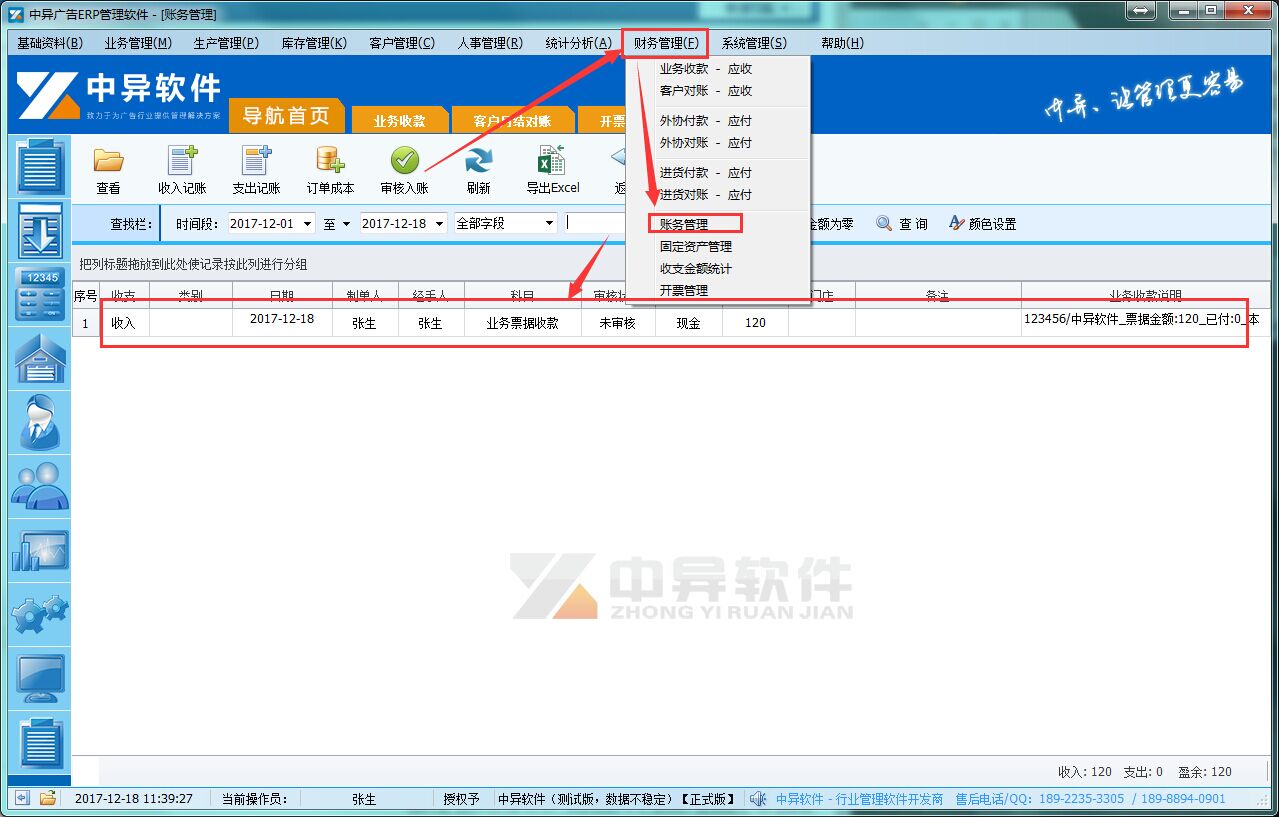The width and height of the screenshot is (1279, 817).
Task: Click the 业务票据收款 cell in row 1
Action: coord(522,324)
